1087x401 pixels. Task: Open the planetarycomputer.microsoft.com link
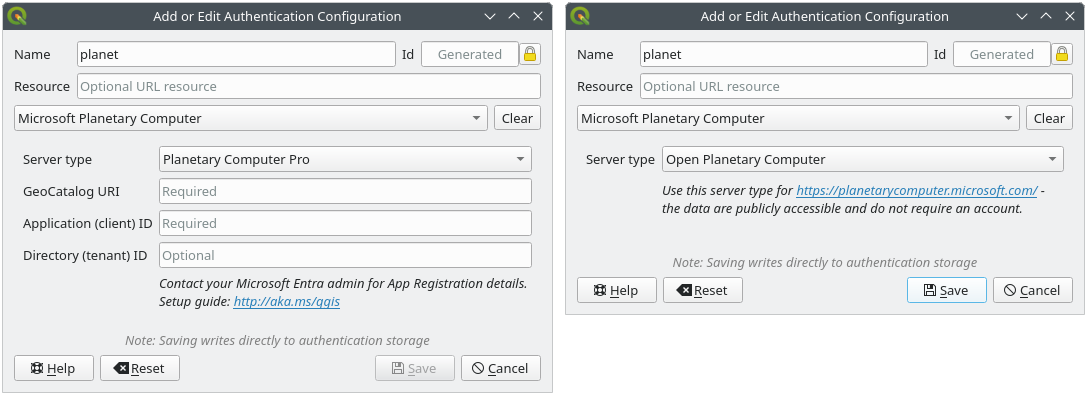[x=916, y=190]
